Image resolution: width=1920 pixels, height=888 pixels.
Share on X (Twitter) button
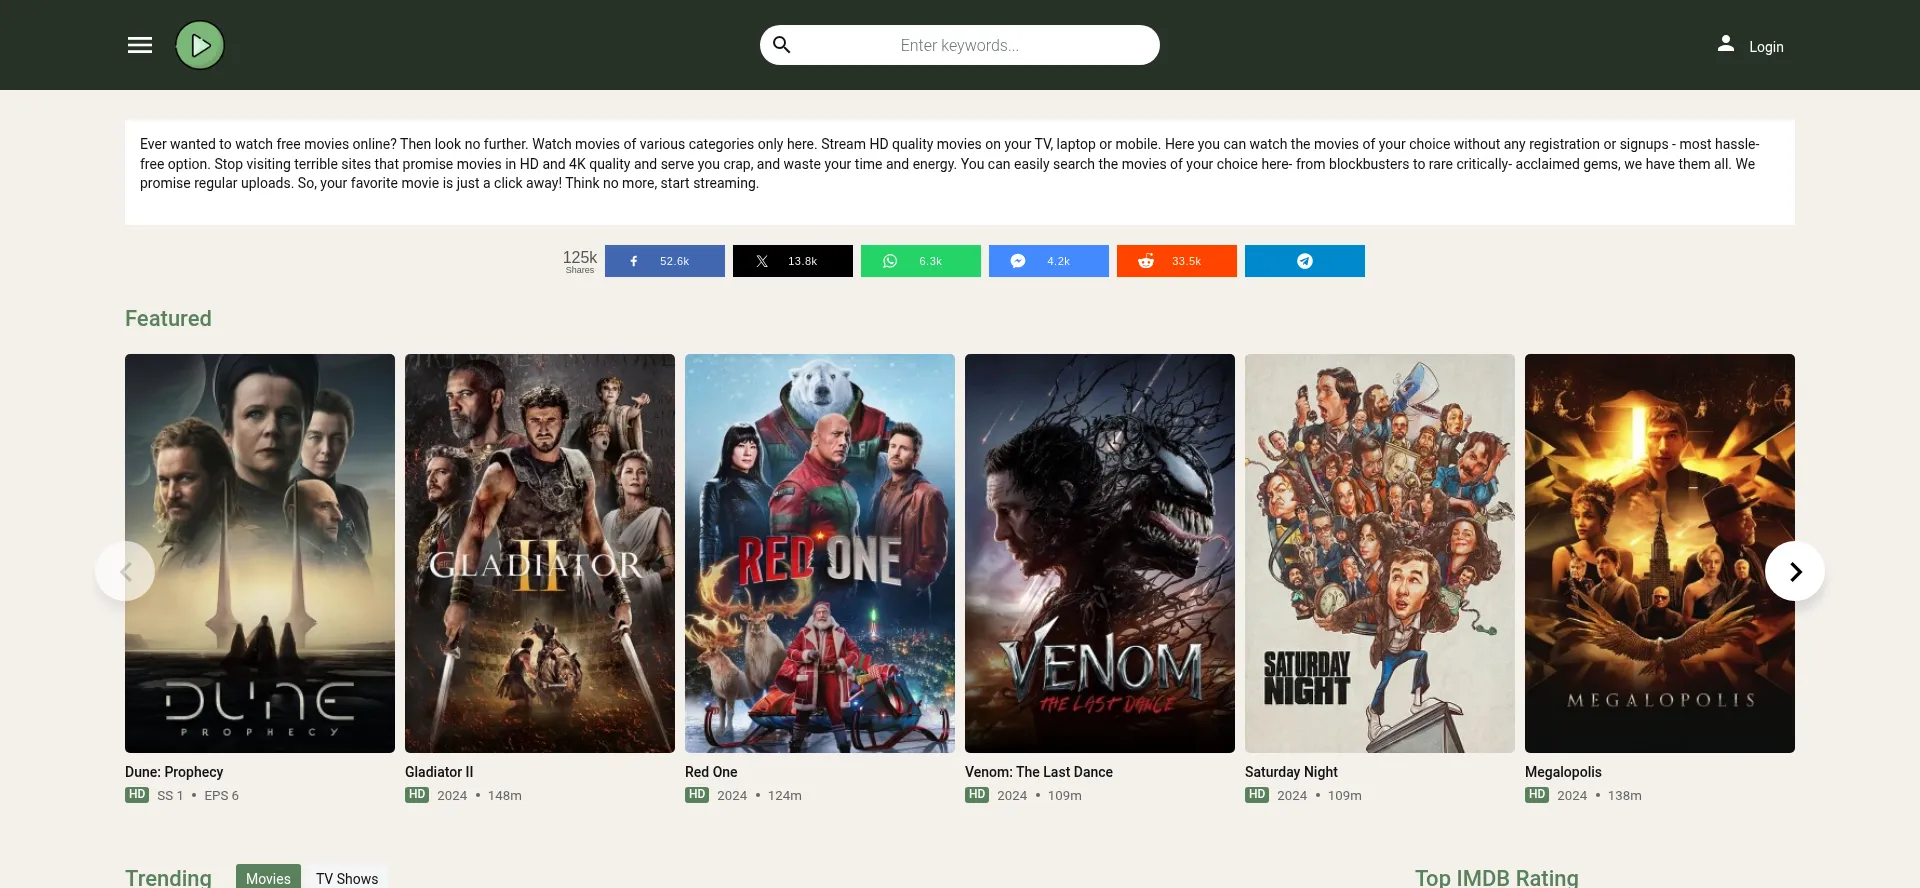pos(793,261)
